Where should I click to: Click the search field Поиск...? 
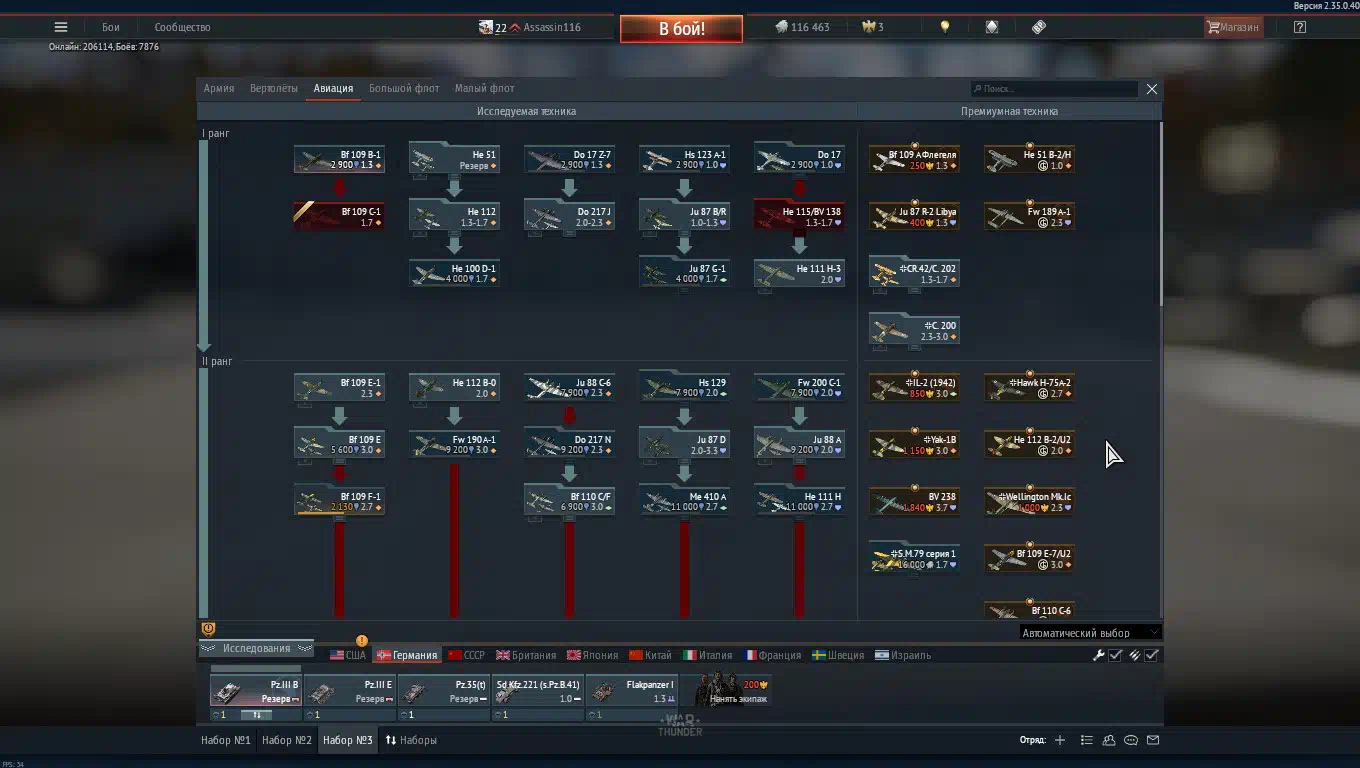[1054, 89]
